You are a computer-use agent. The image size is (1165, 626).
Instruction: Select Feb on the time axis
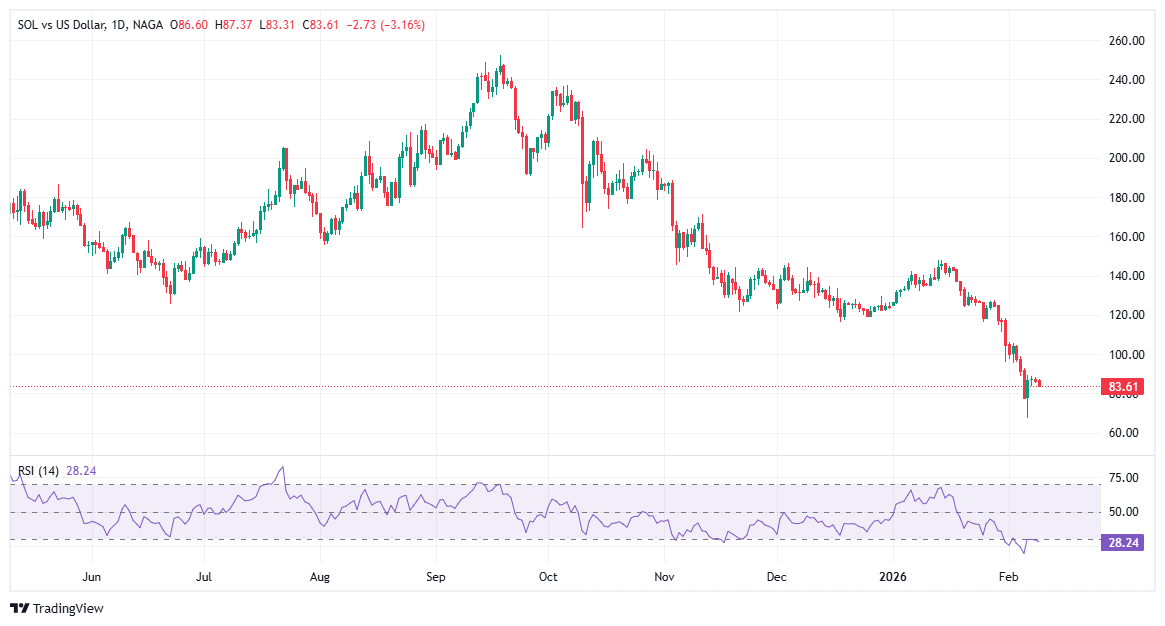(x=1008, y=577)
